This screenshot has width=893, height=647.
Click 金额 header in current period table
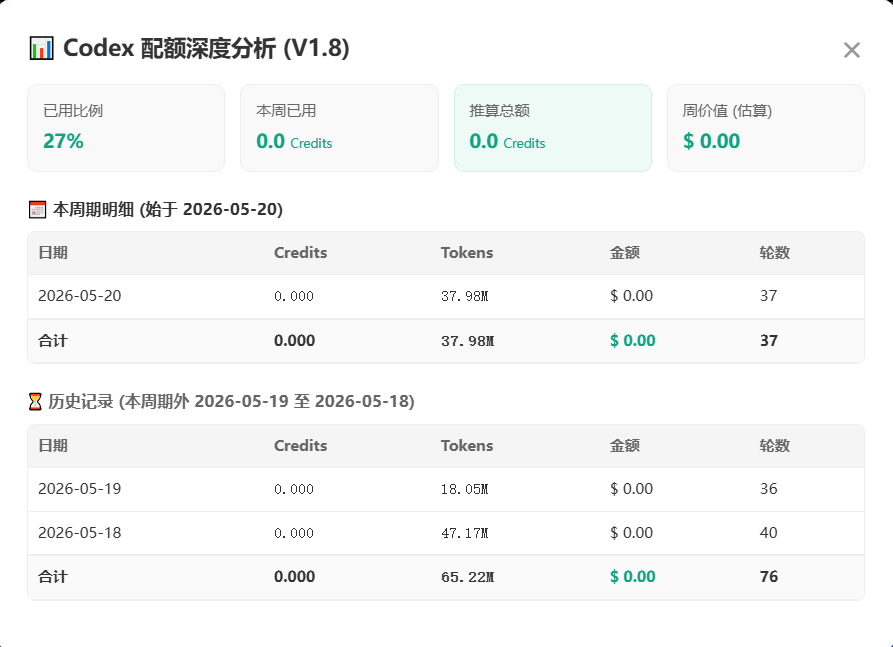[x=625, y=253]
